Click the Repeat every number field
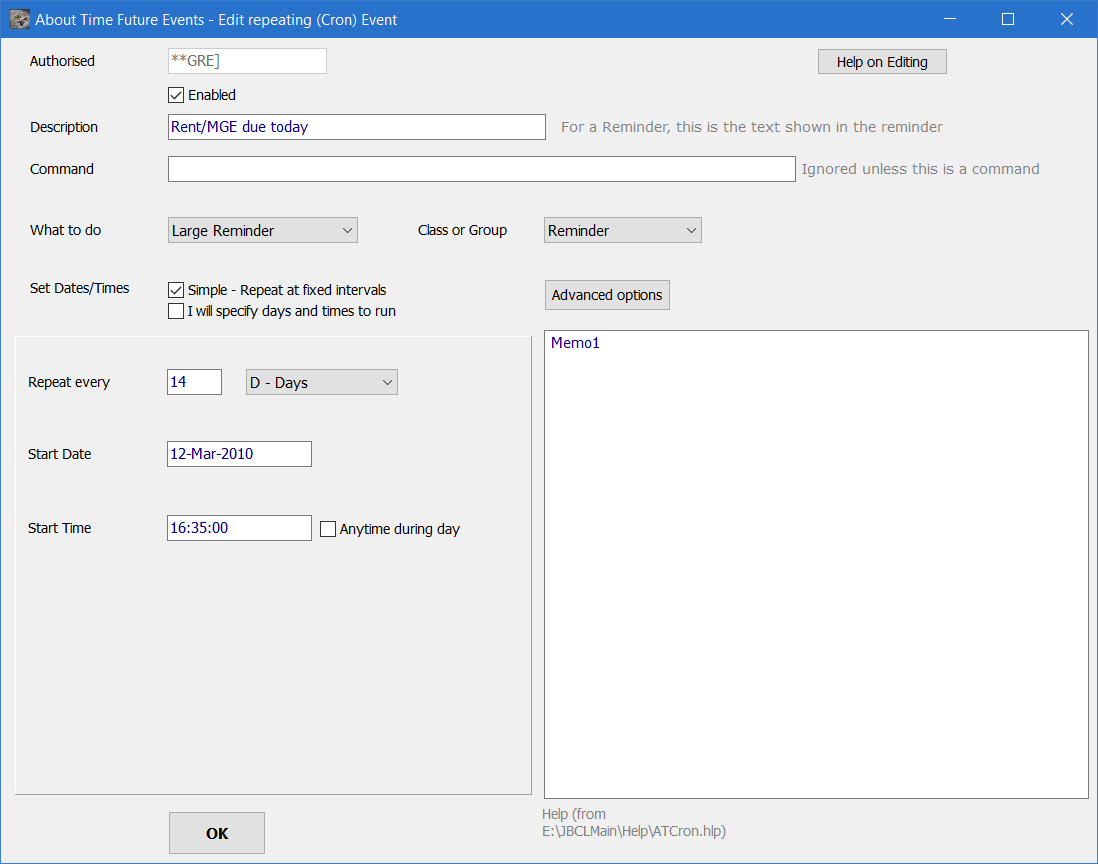The height and width of the screenshot is (864, 1098). point(194,382)
